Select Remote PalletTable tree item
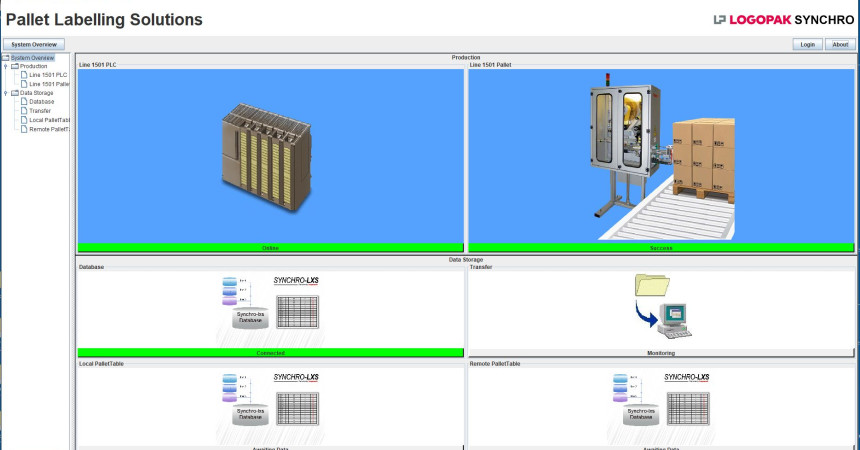 49,130
